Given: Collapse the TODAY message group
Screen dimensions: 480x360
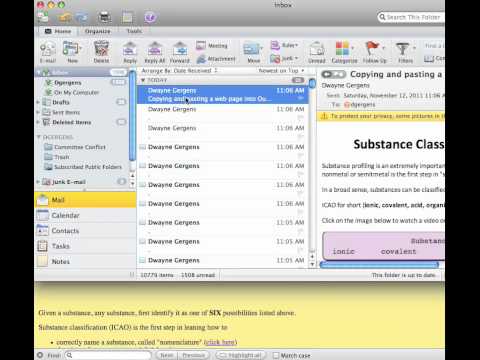Looking at the screenshot, I should [143, 80].
